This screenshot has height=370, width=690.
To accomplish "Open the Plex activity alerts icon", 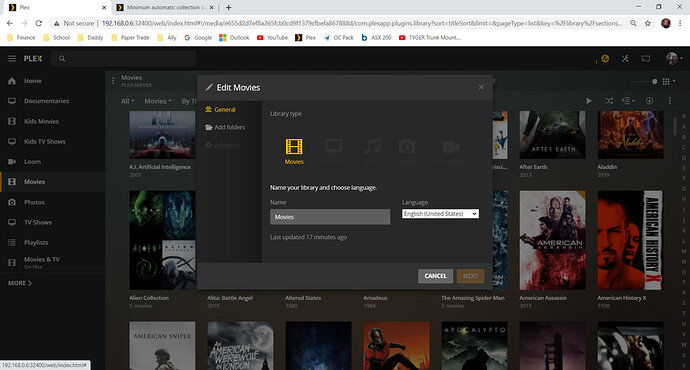I will [605, 59].
